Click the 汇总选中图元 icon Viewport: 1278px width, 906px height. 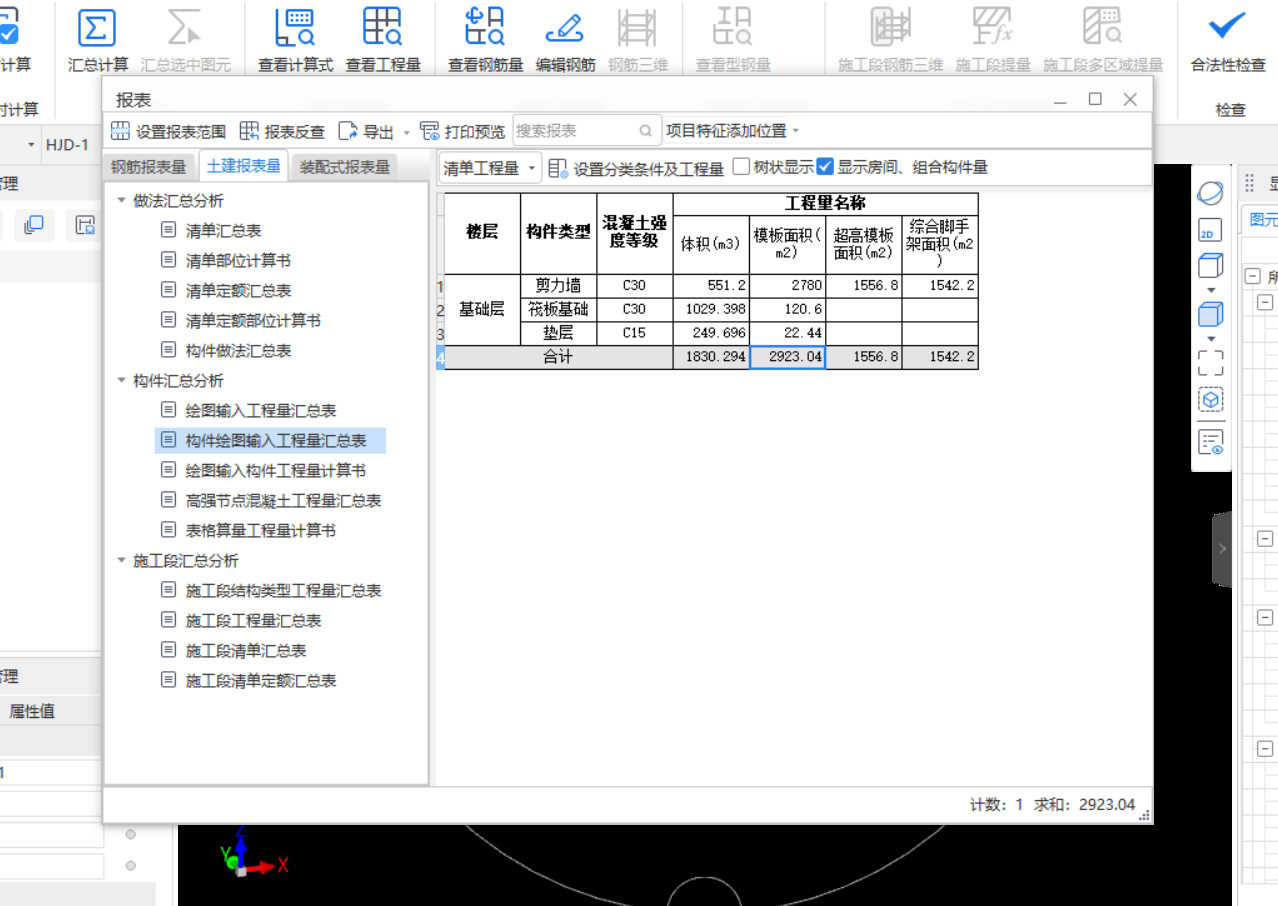click(184, 28)
